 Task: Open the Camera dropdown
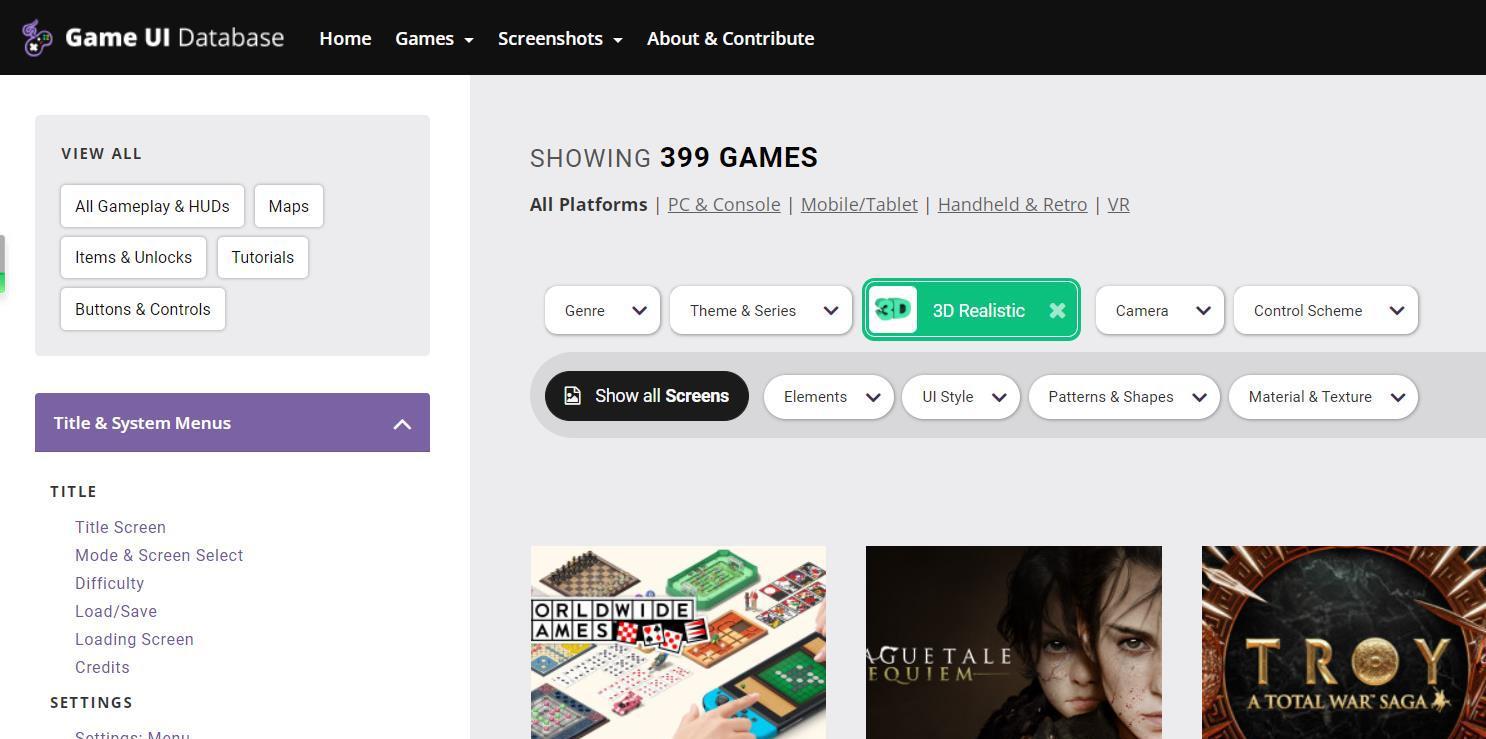click(1159, 310)
